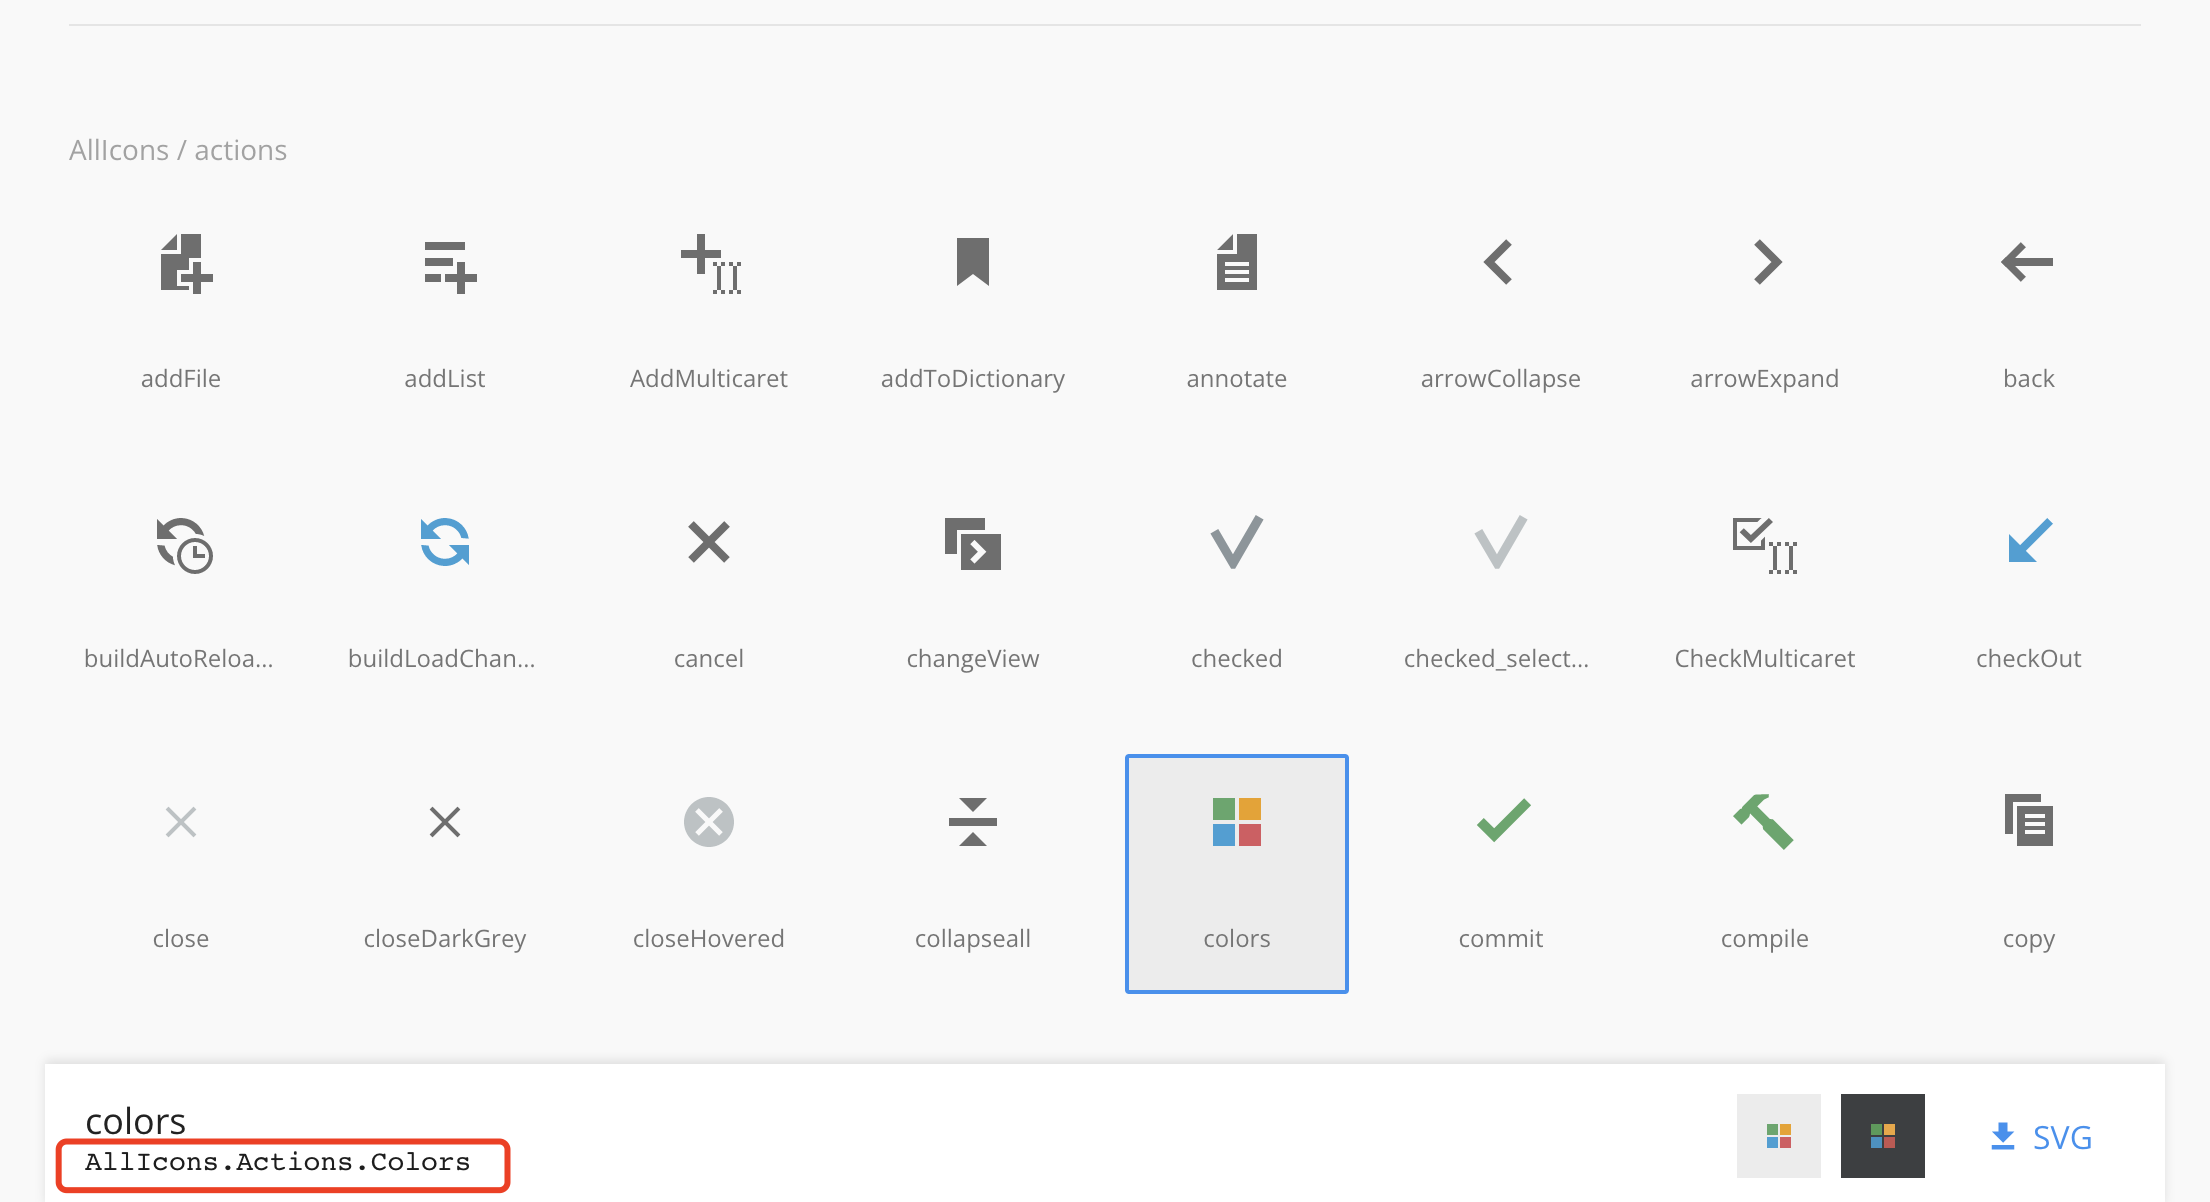Select the addList icon

pyautogui.click(x=449, y=266)
